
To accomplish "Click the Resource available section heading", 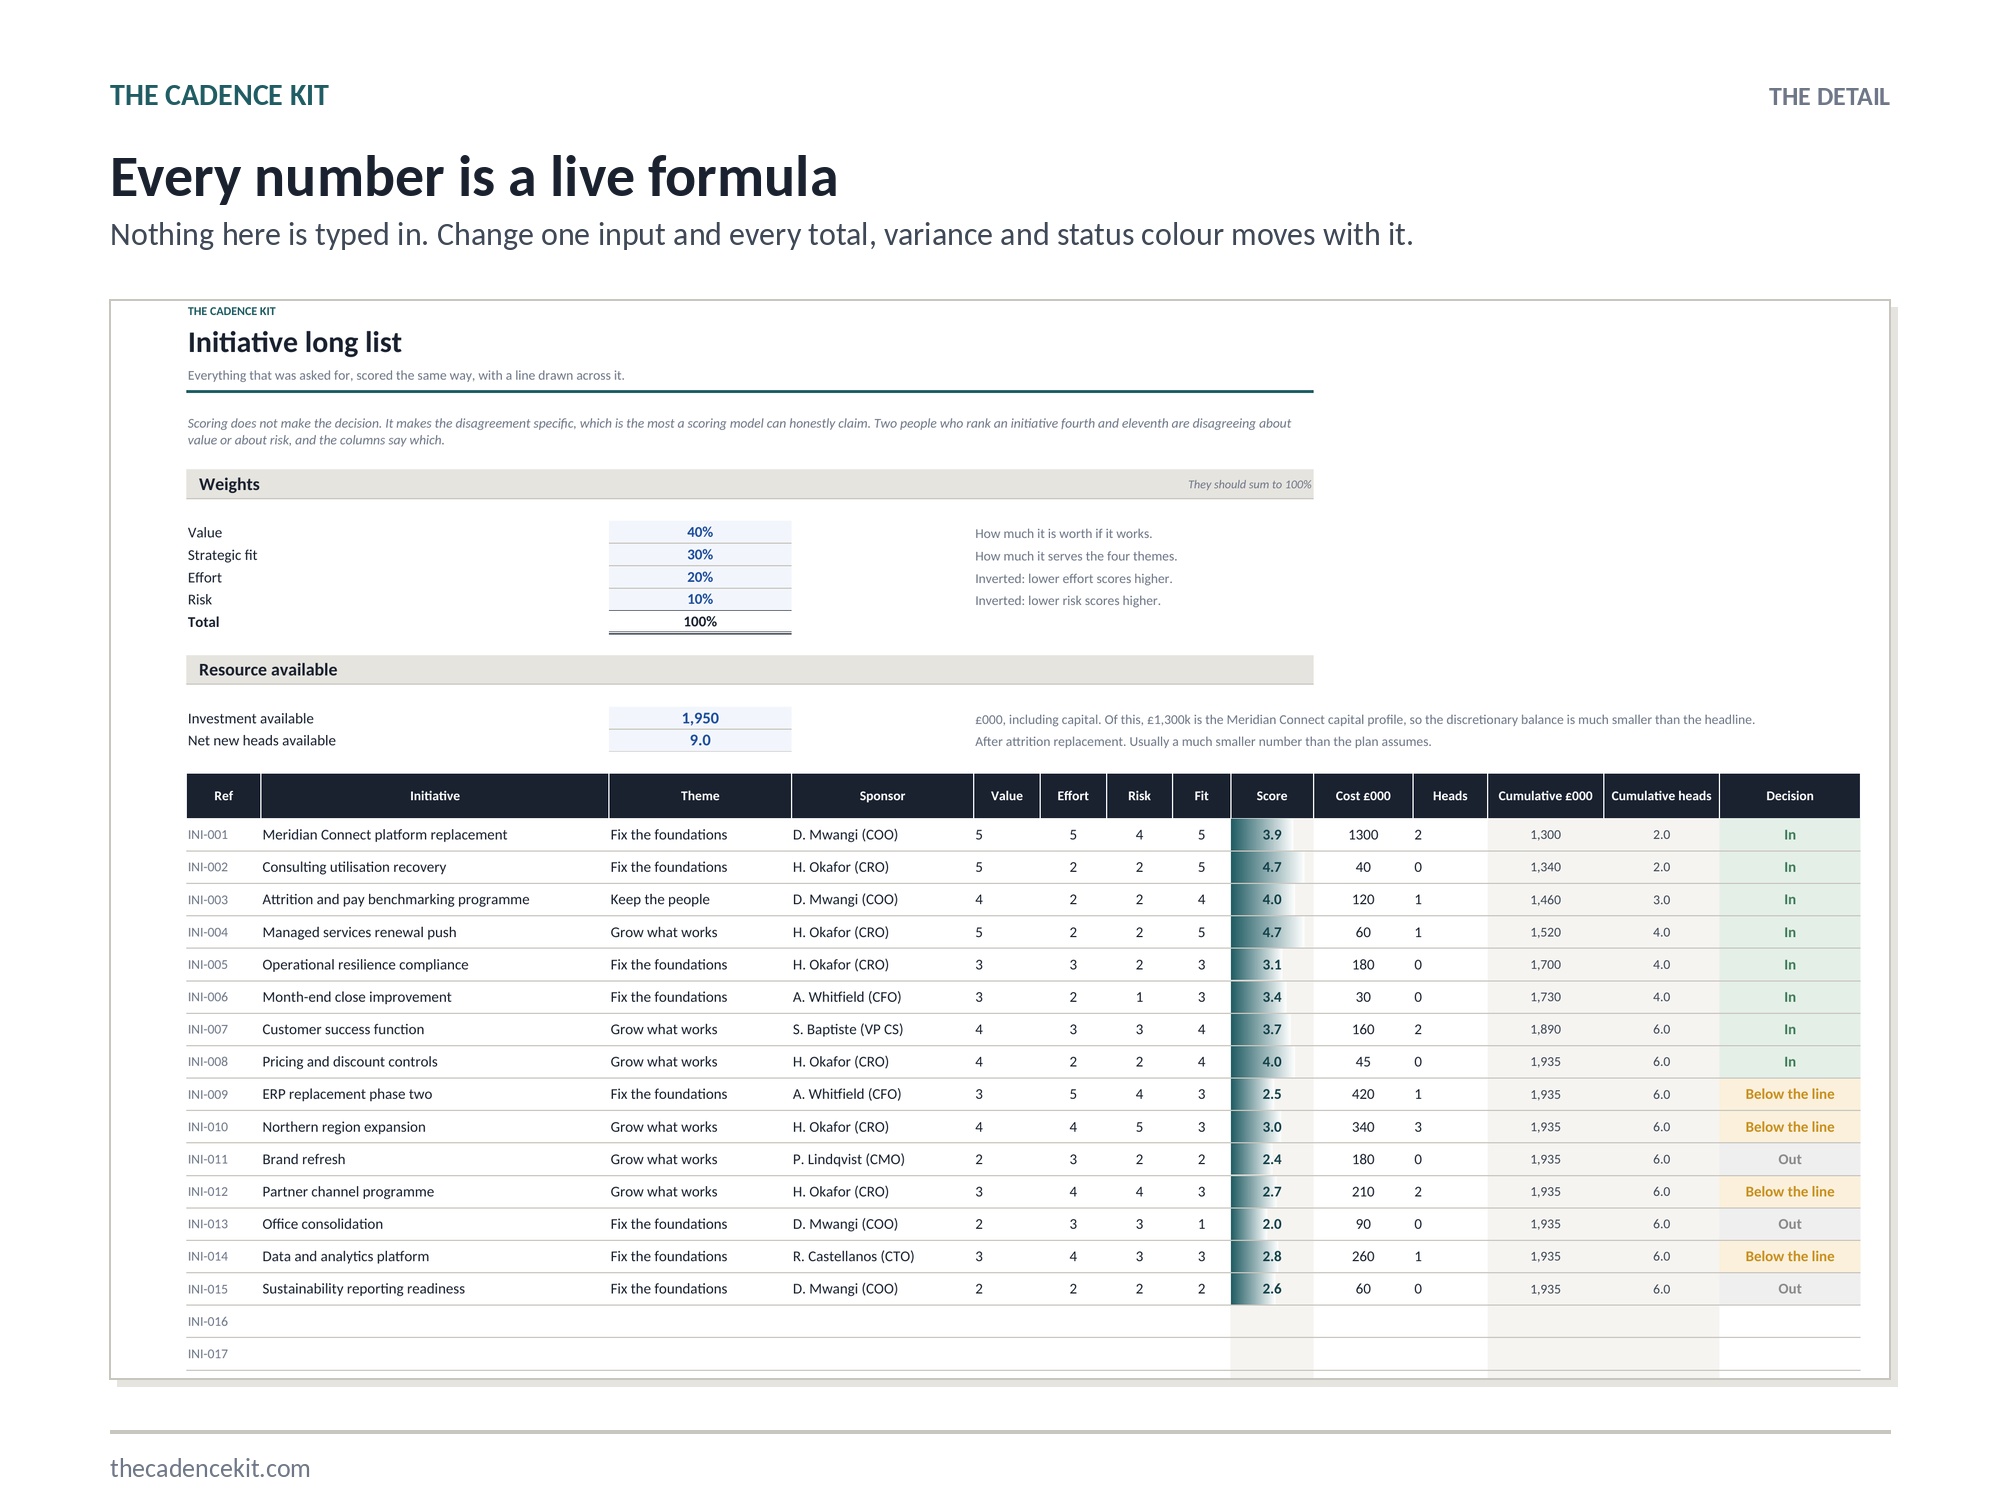I will (268, 670).
